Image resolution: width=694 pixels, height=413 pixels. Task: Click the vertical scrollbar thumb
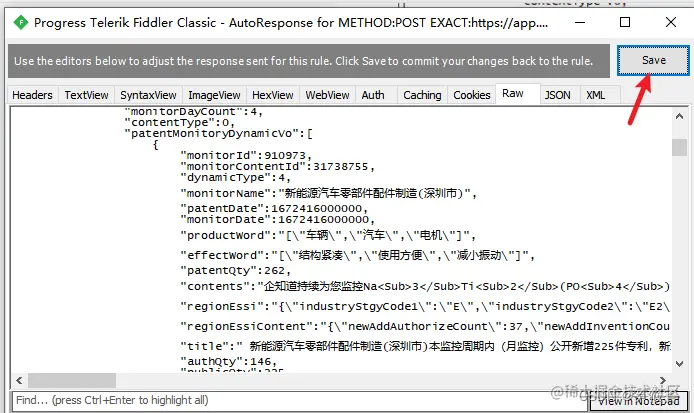click(679, 147)
